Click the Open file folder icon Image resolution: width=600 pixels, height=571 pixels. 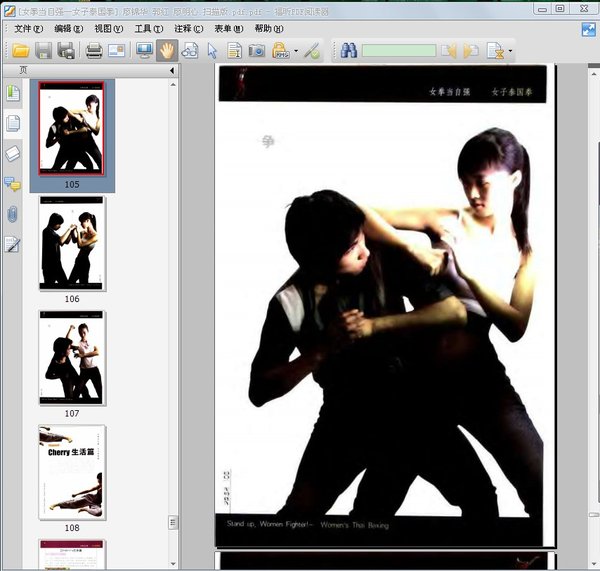20,50
